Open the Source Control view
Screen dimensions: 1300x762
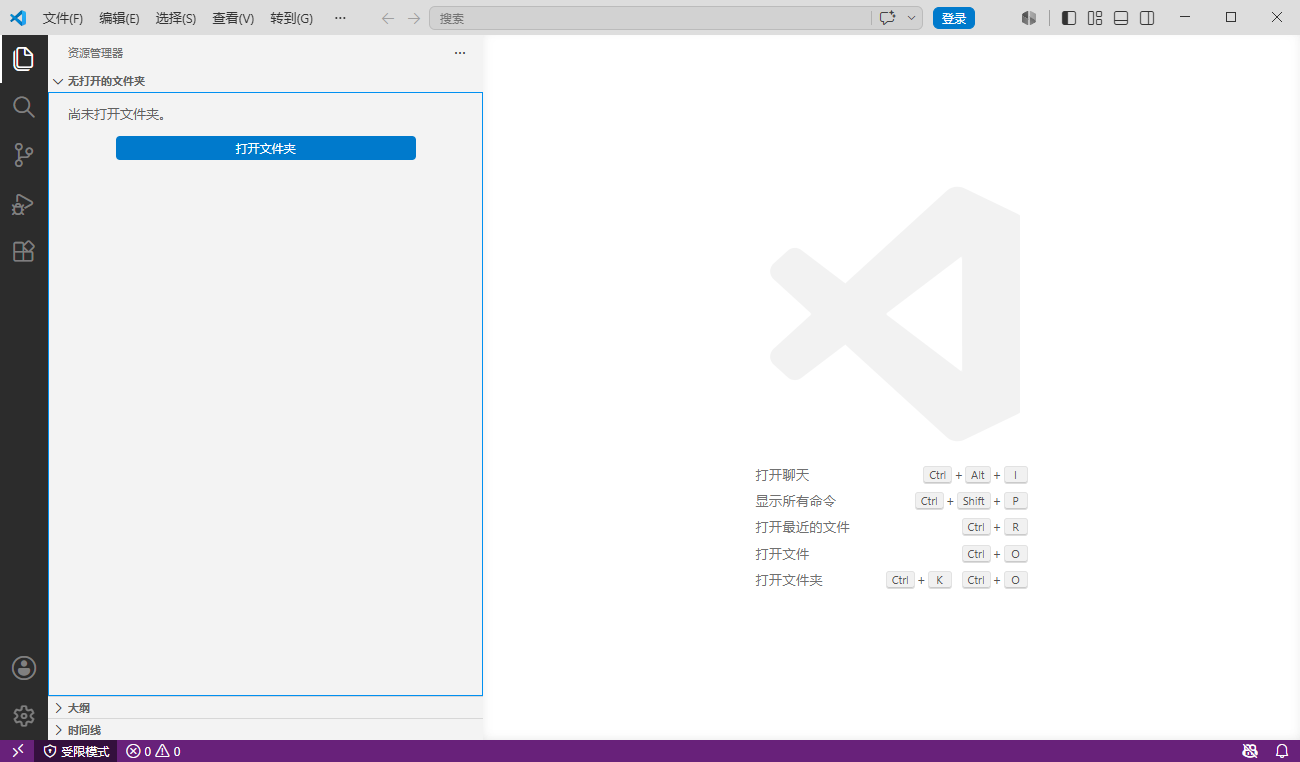pyautogui.click(x=23, y=155)
